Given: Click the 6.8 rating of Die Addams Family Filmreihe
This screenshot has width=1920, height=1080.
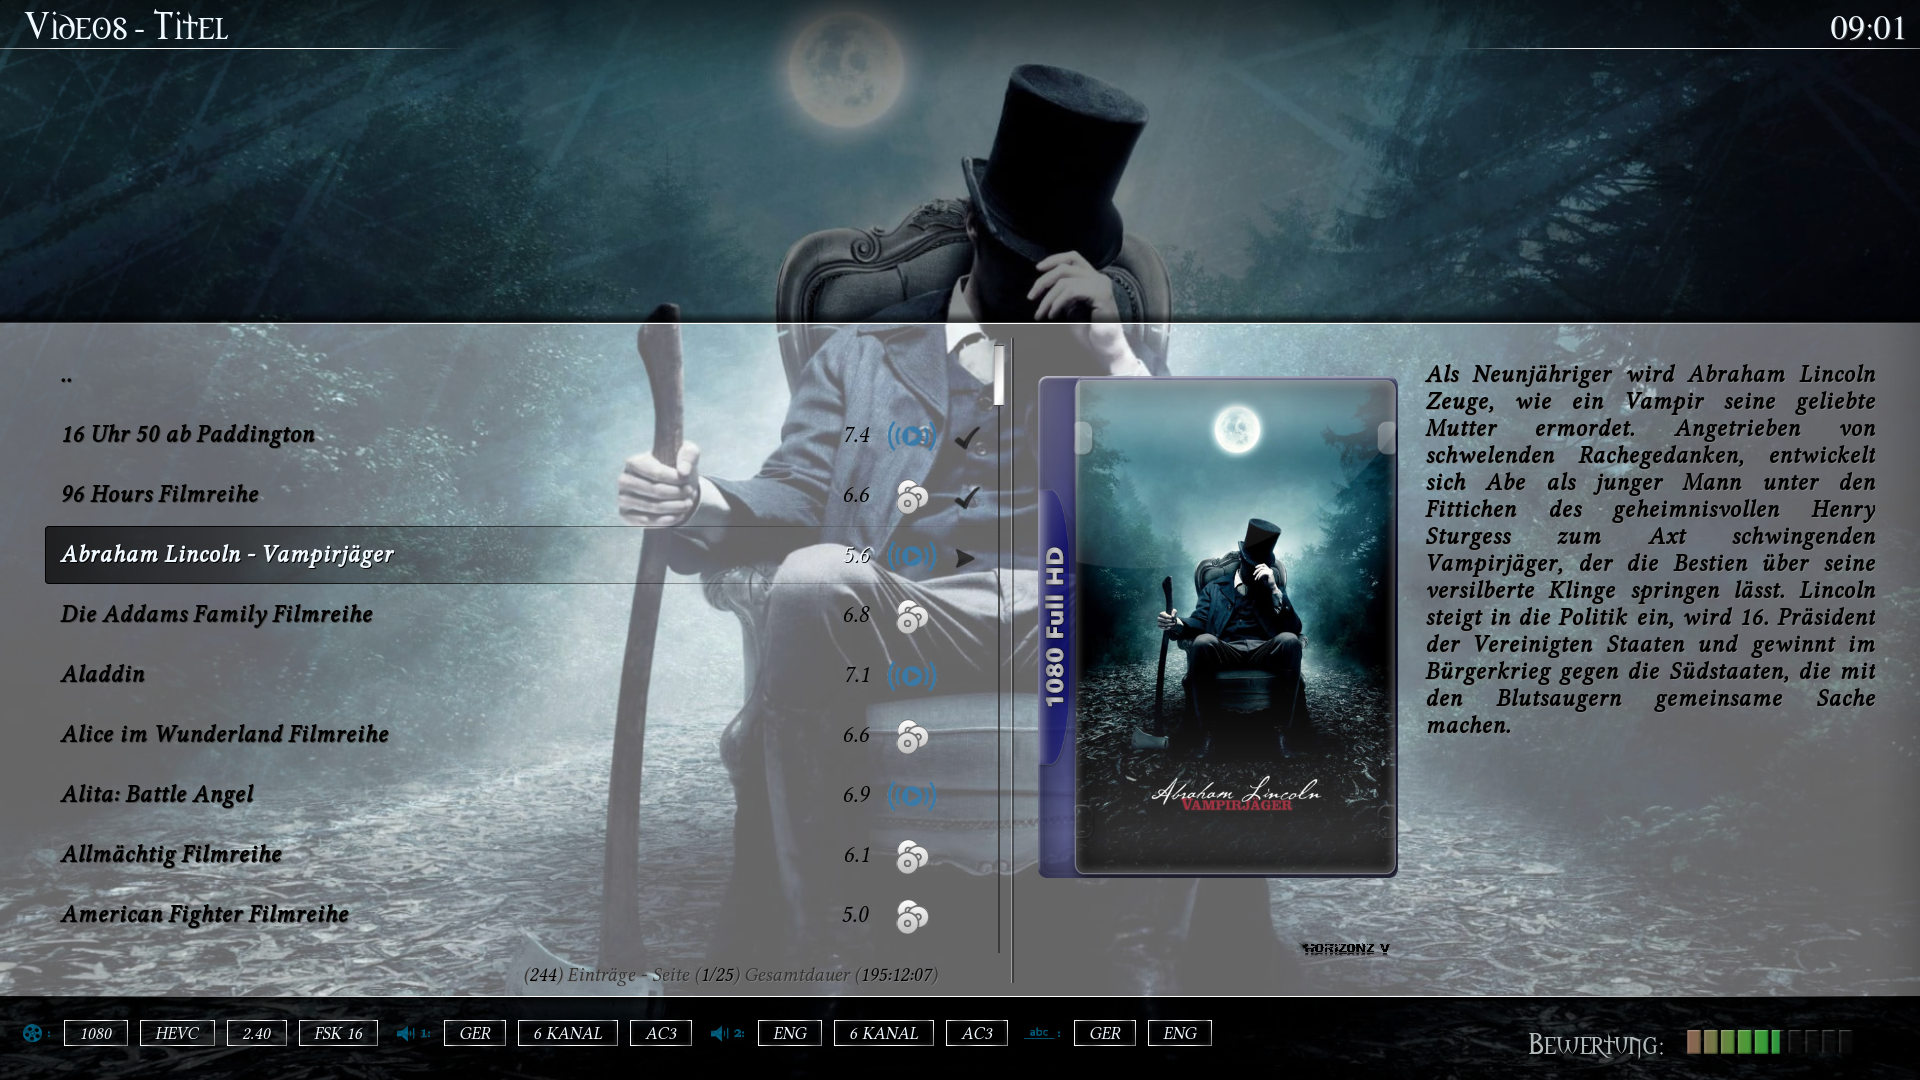Looking at the screenshot, I should pyautogui.click(x=856, y=615).
